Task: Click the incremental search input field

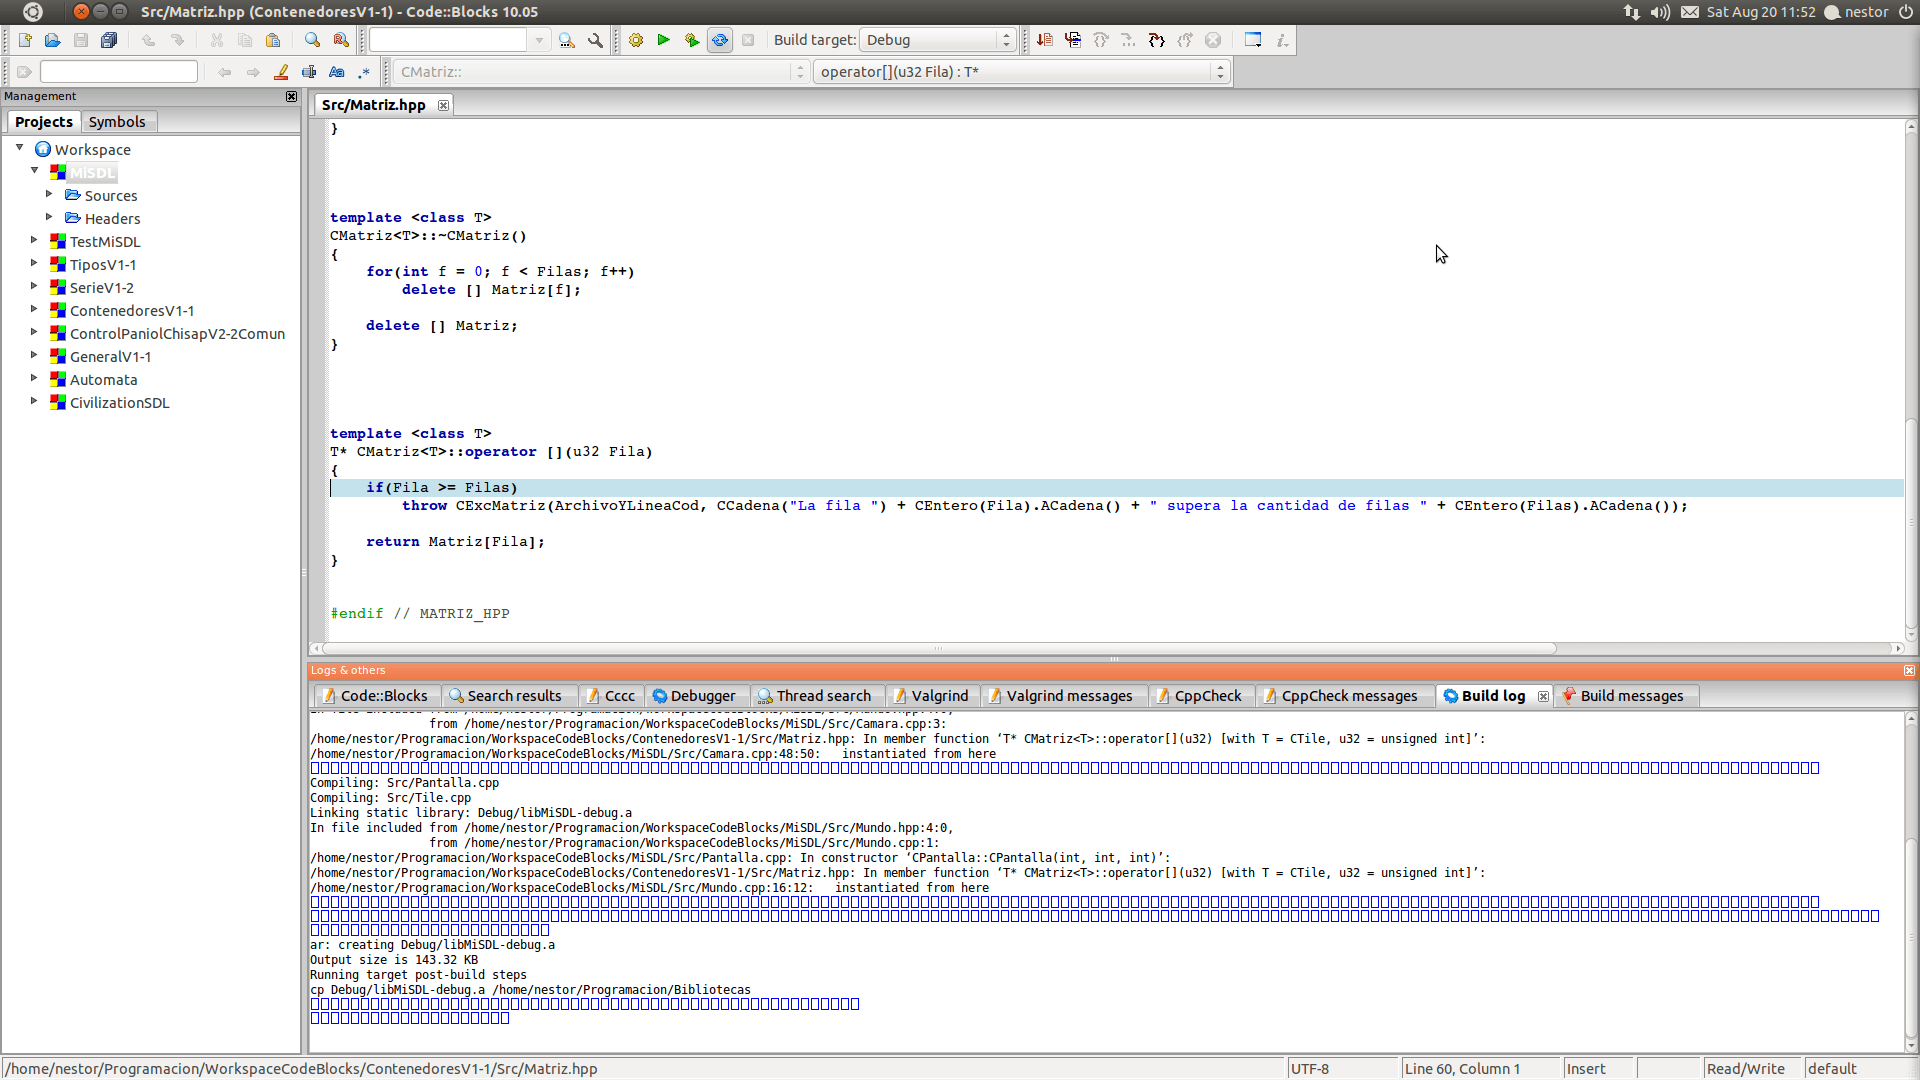Action: [x=119, y=72]
